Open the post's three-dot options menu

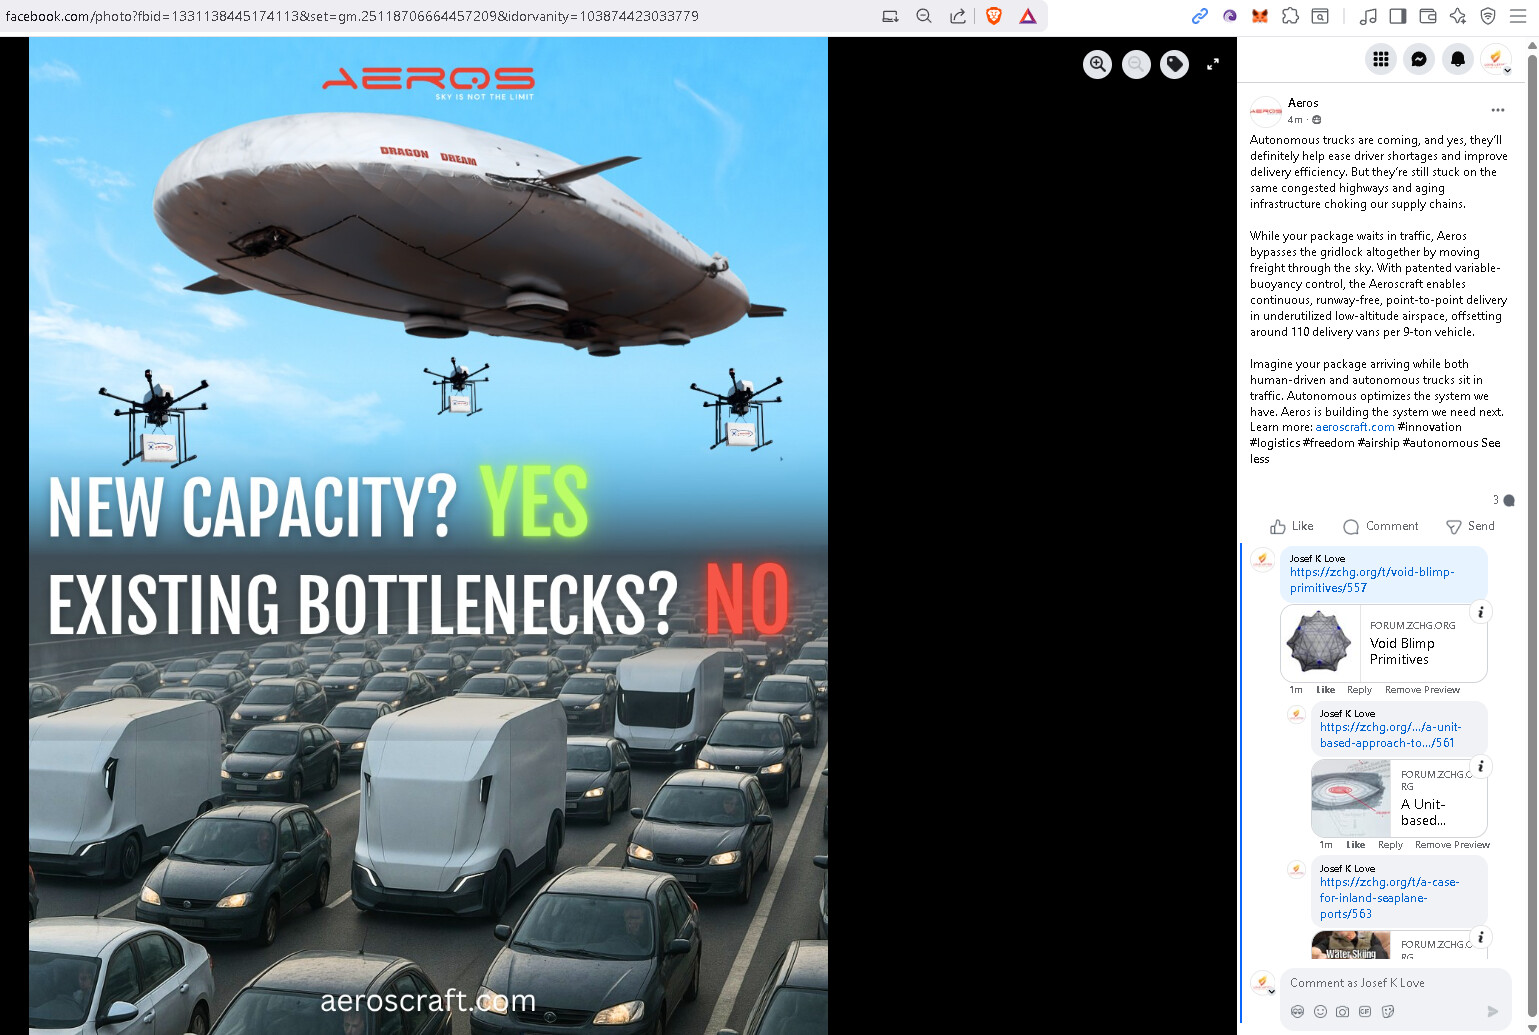point(1497,110)
